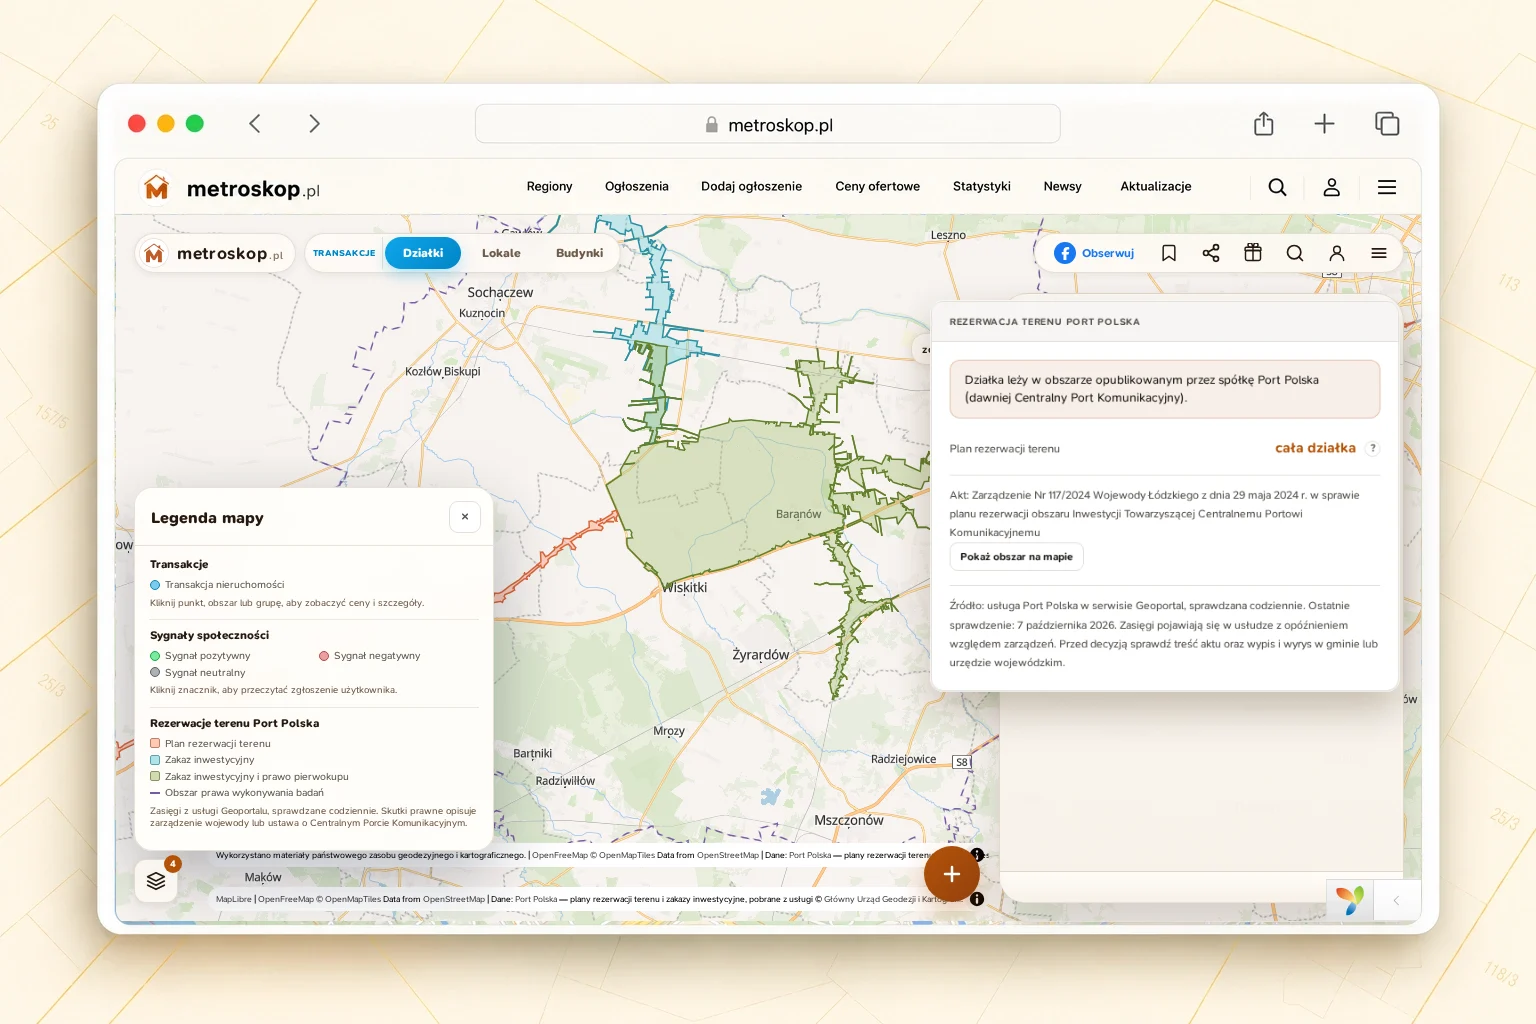
Task: Open the map layers button with badge 4
Action: tap(156, 881)
